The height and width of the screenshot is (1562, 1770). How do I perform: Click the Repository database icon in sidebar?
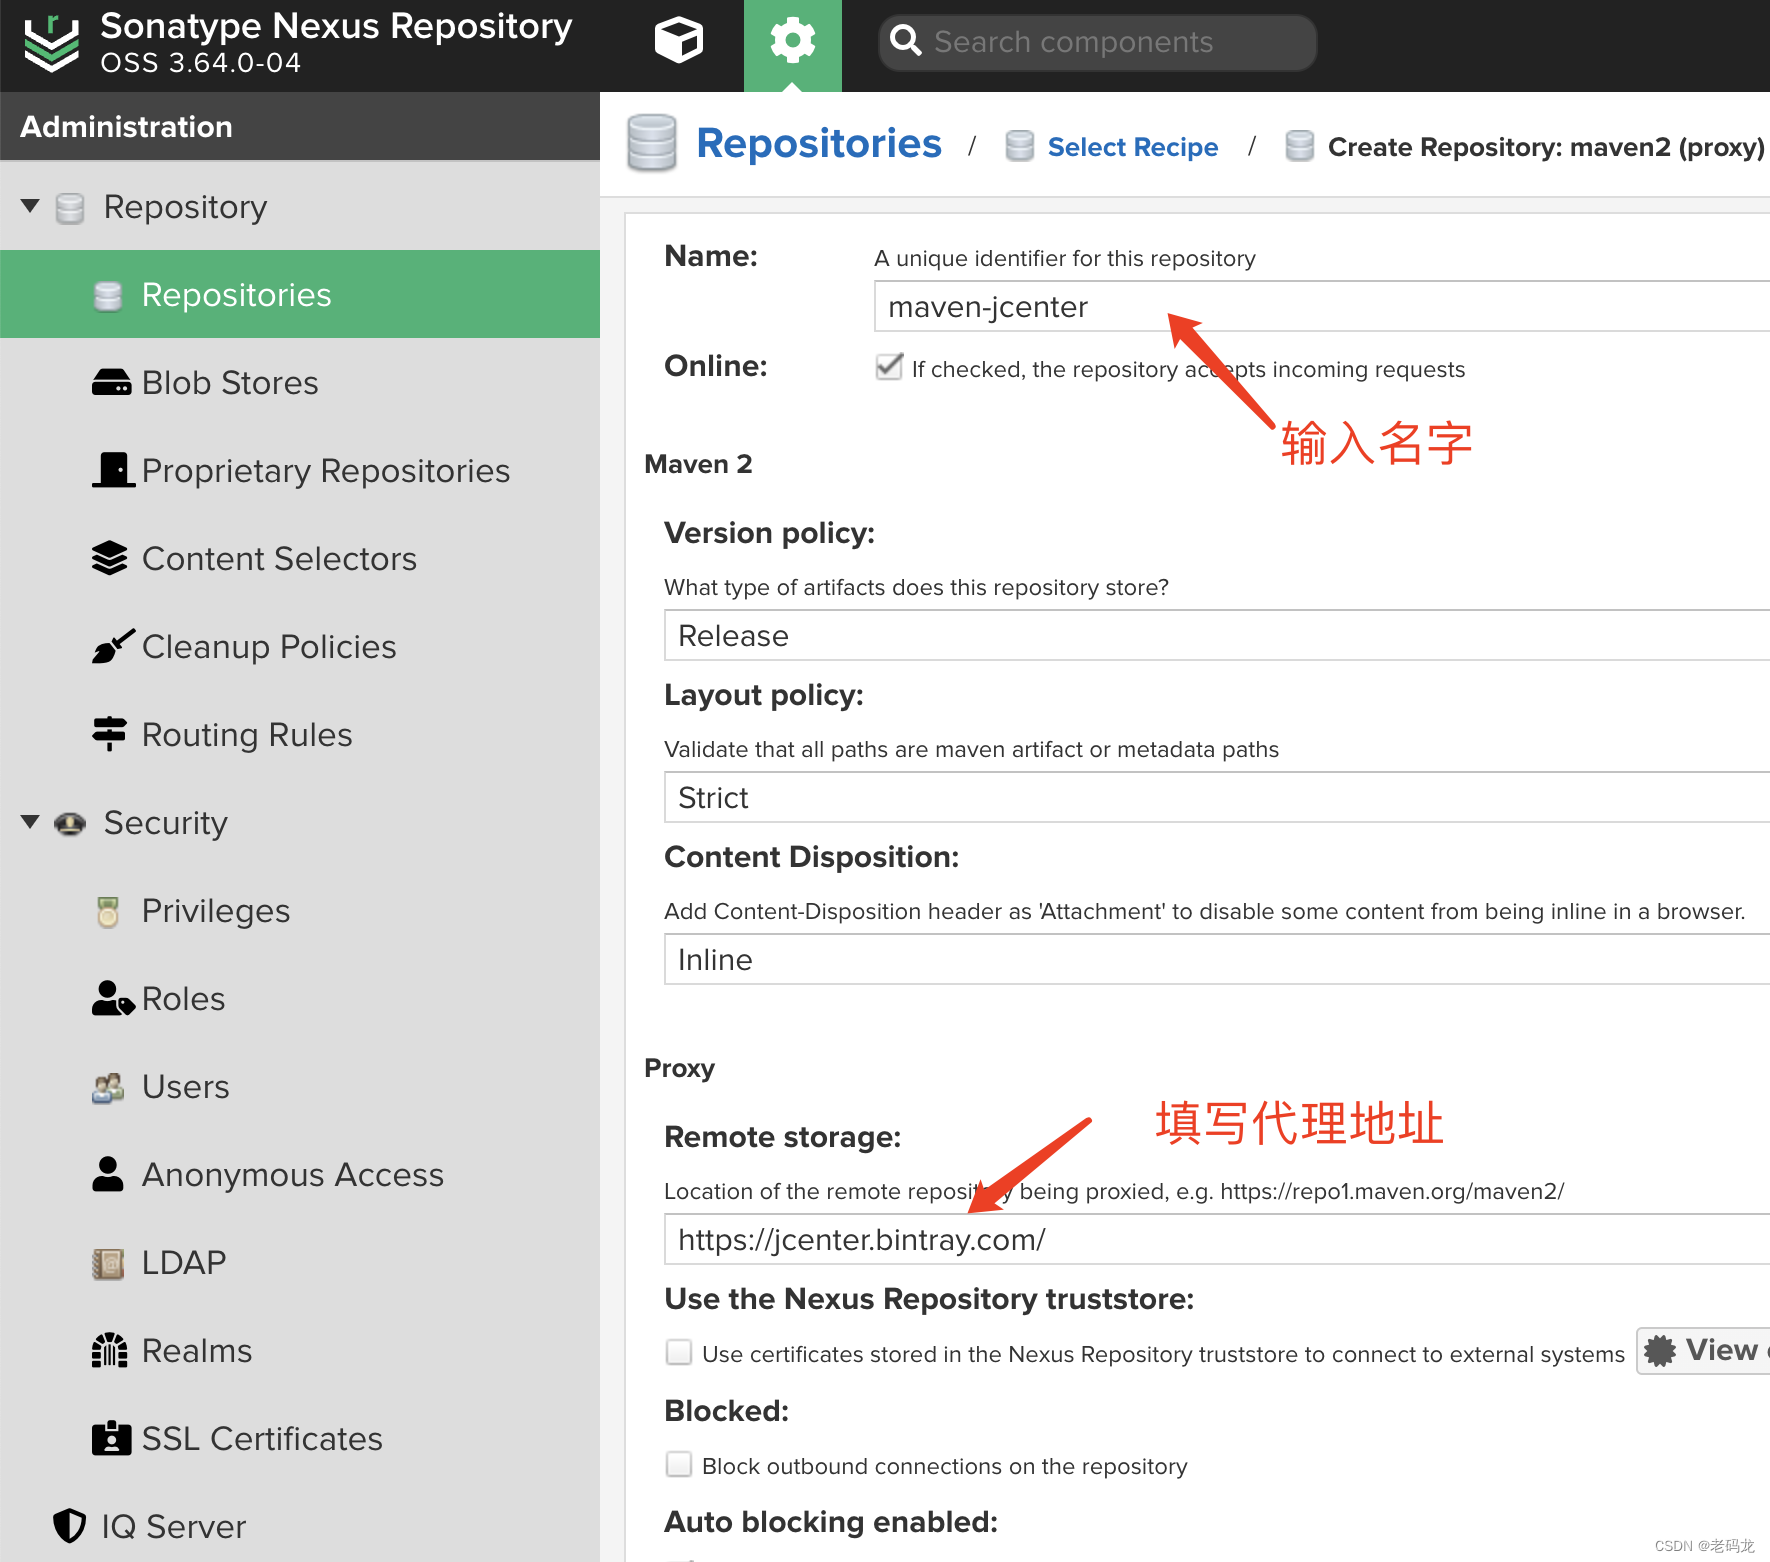point(70,208)
